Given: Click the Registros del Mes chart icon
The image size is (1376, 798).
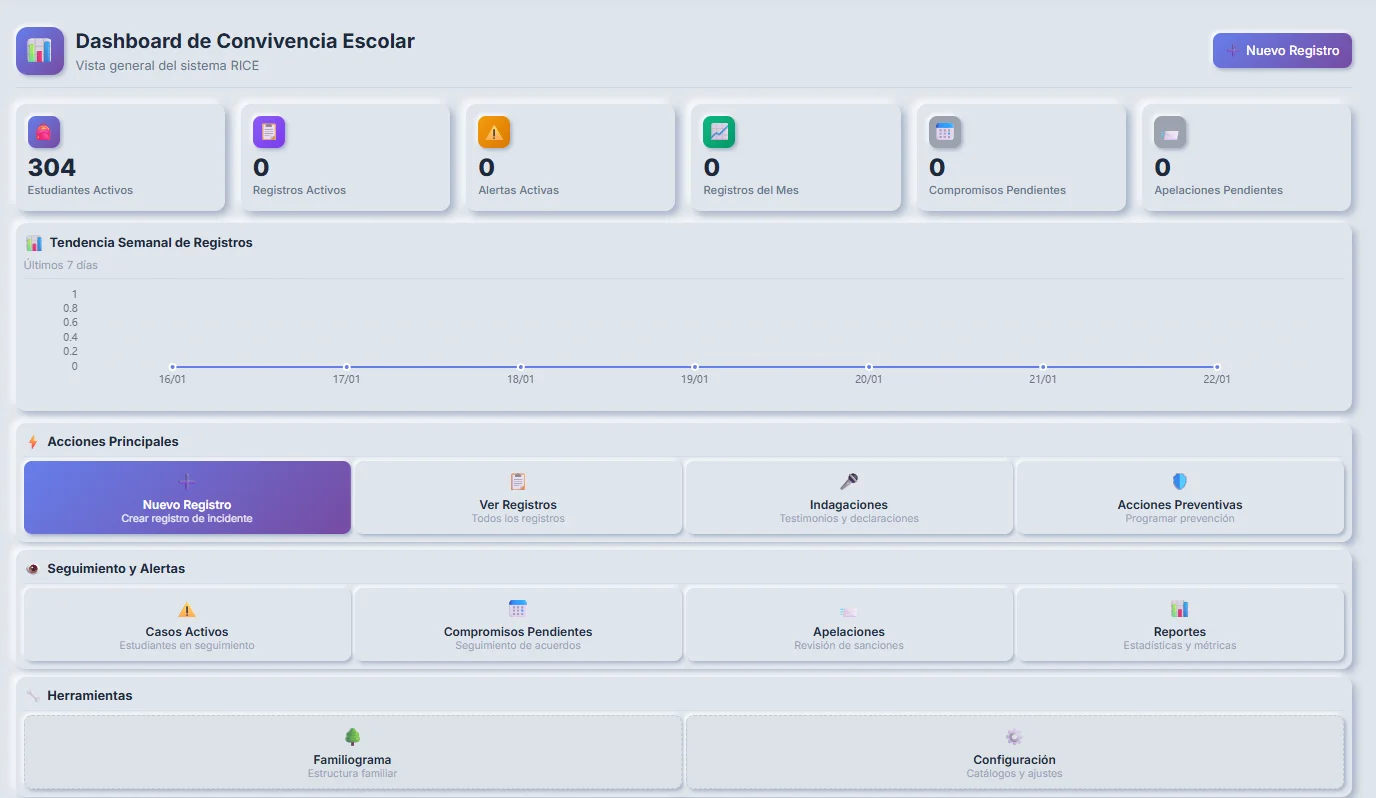Looking at the screenshot, I should pos(719,132).
